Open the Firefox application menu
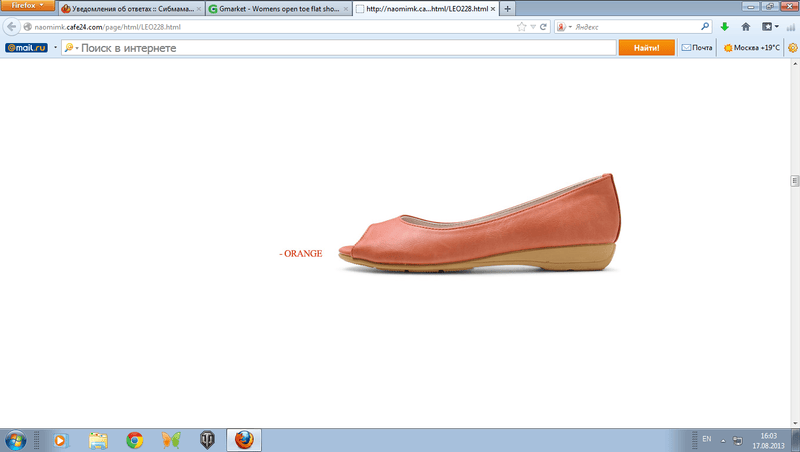Image resolution: width=800 pixels, height=452 pixels. (x=27, y=6)
